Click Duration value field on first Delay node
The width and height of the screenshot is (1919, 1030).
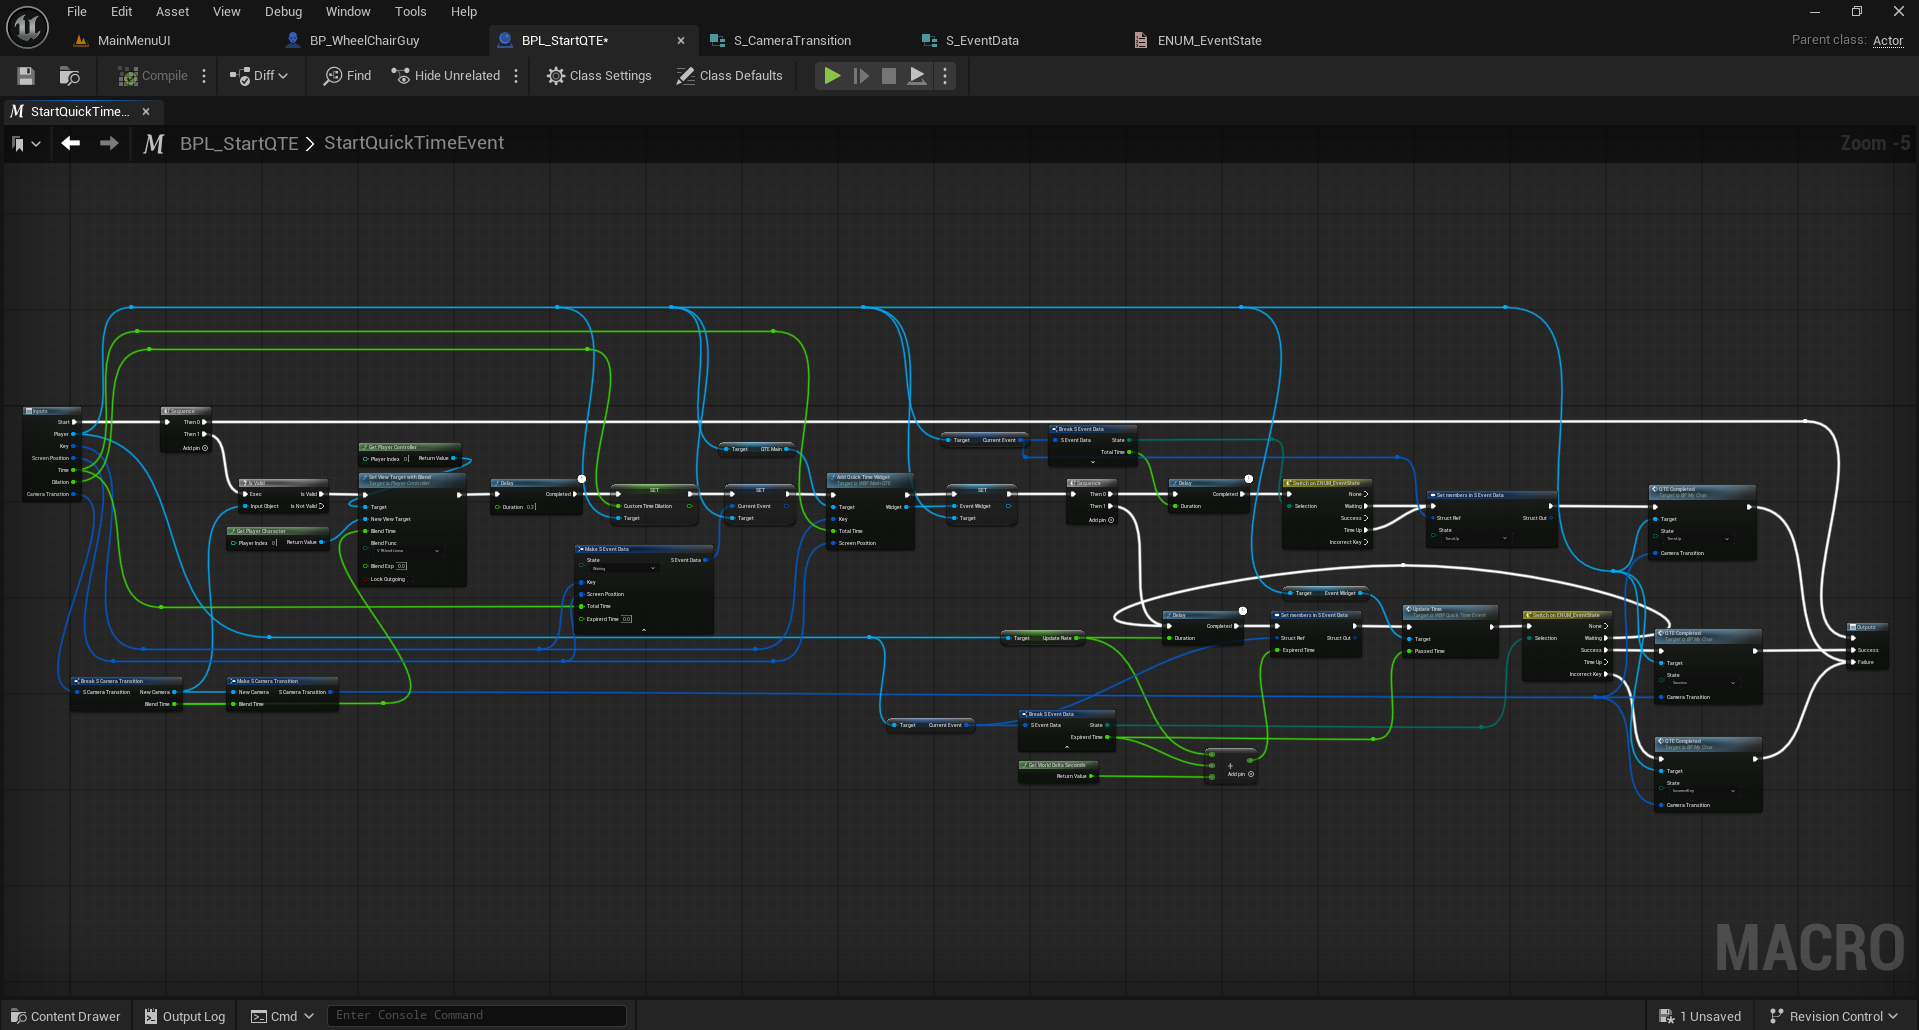pos(531,507)
